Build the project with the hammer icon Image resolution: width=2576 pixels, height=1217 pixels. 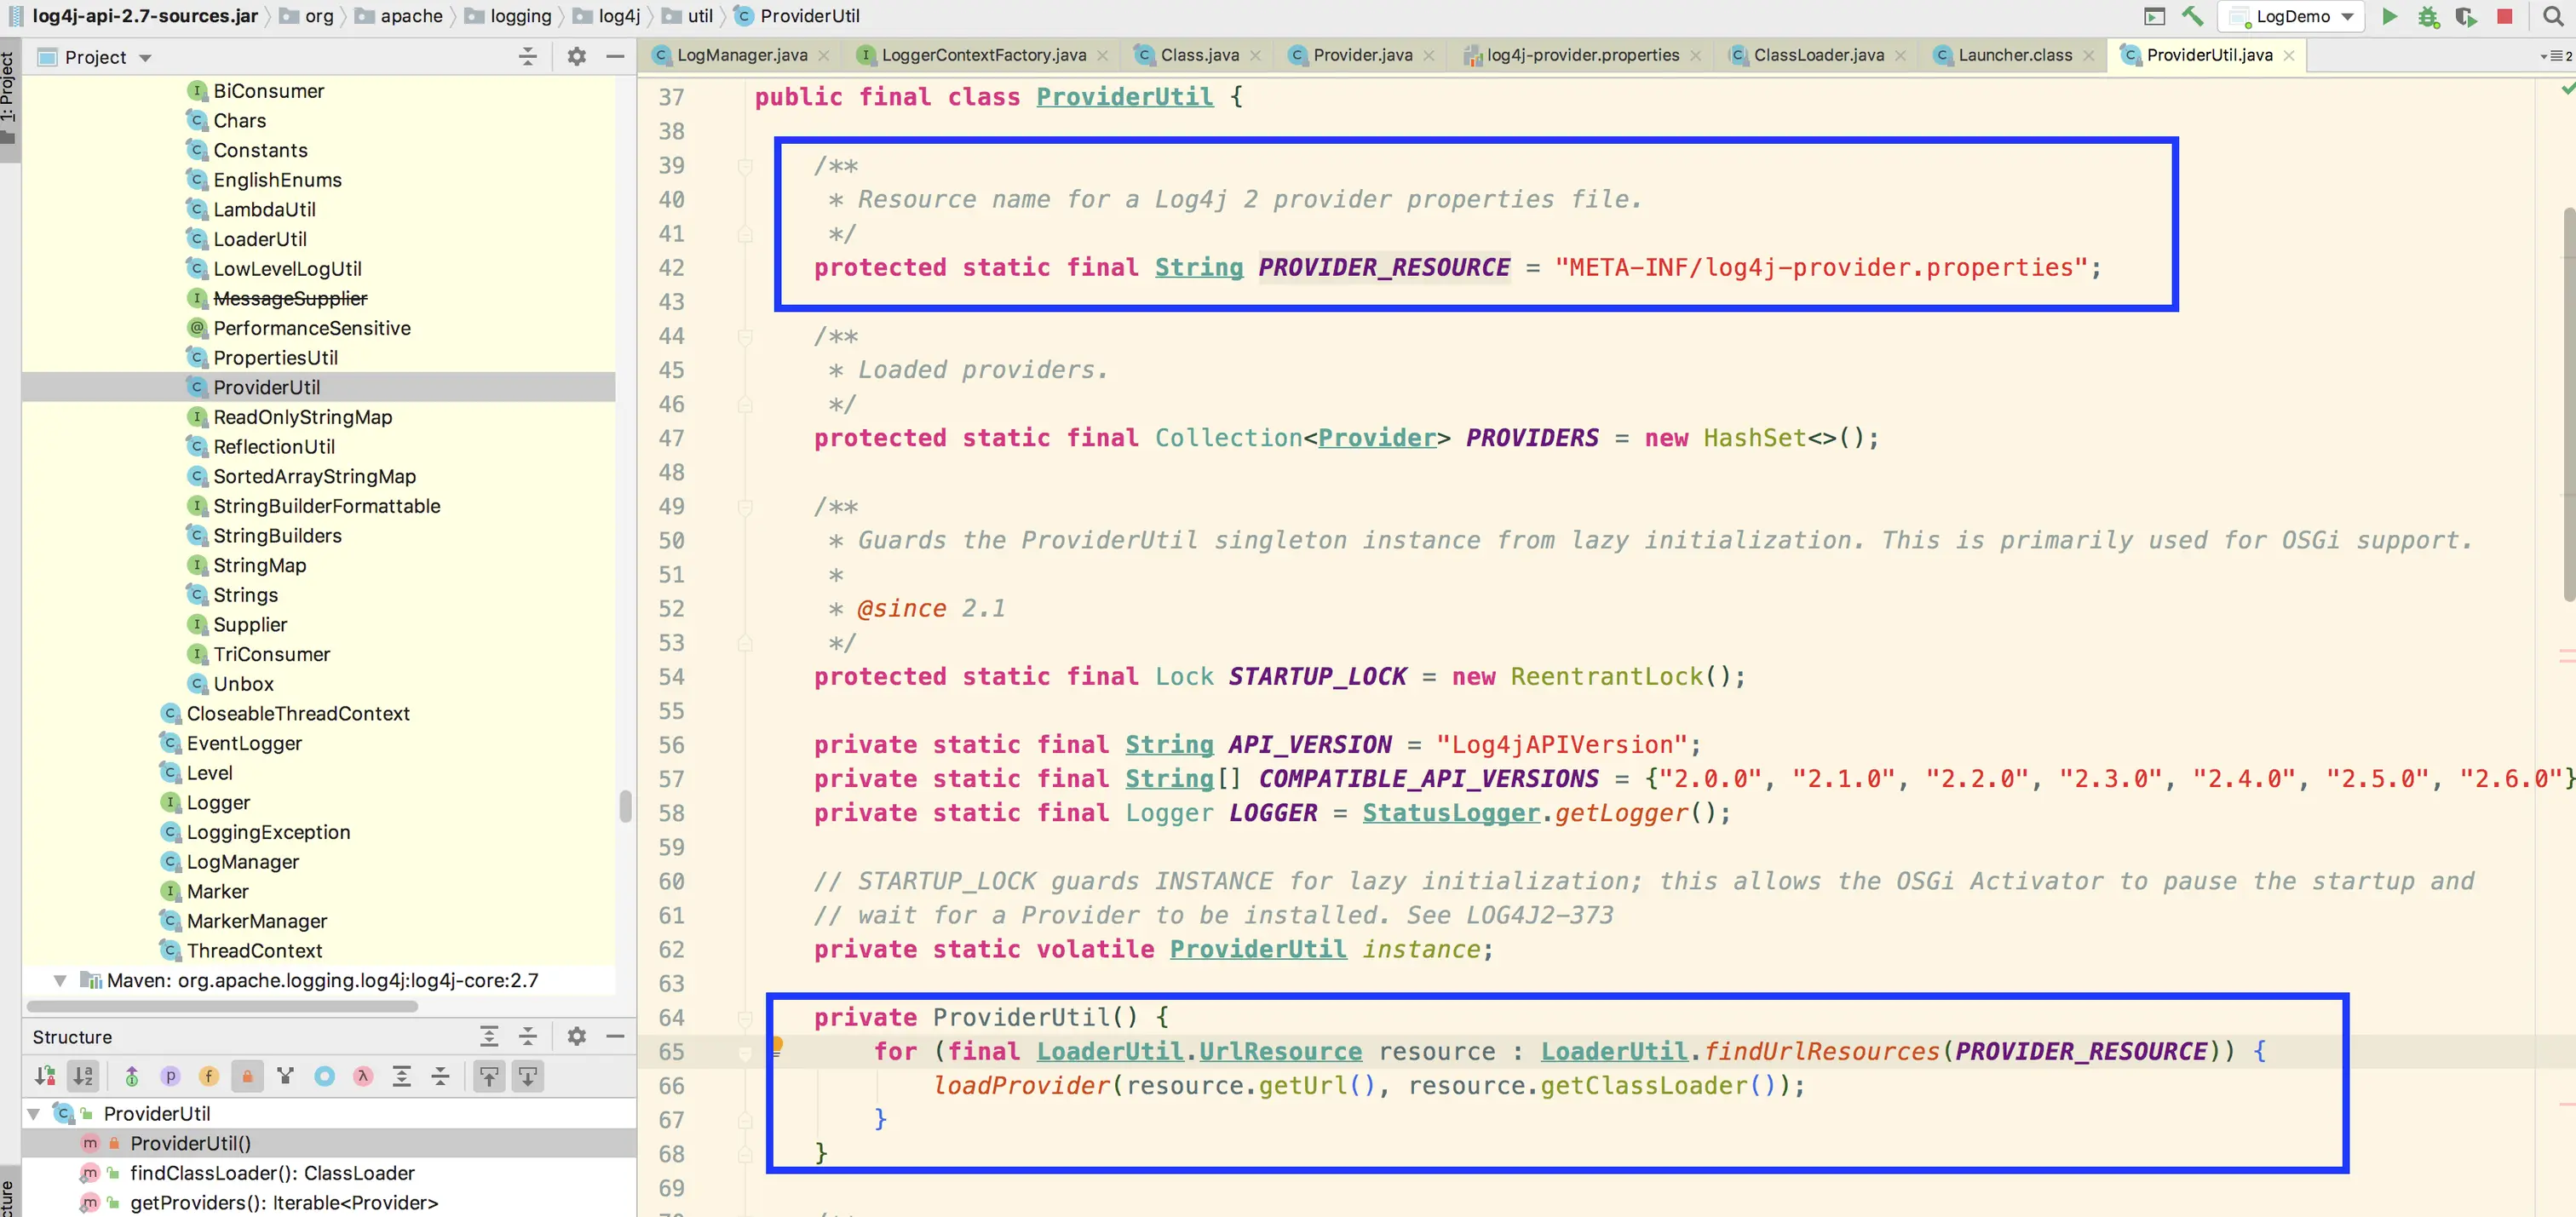[x=2192, y=16]
